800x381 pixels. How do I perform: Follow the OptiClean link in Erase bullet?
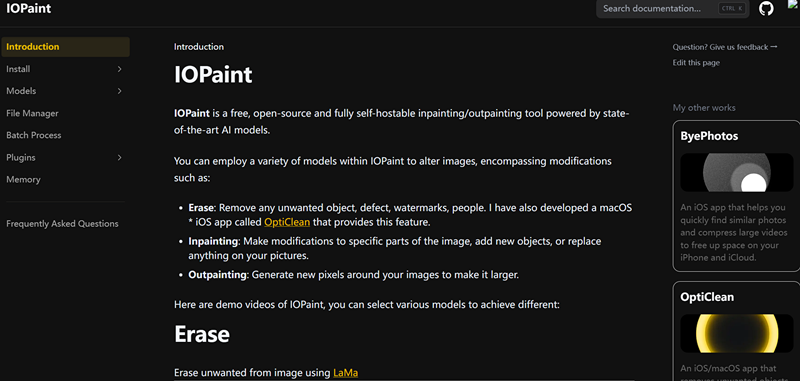click(x=287, y=222)
